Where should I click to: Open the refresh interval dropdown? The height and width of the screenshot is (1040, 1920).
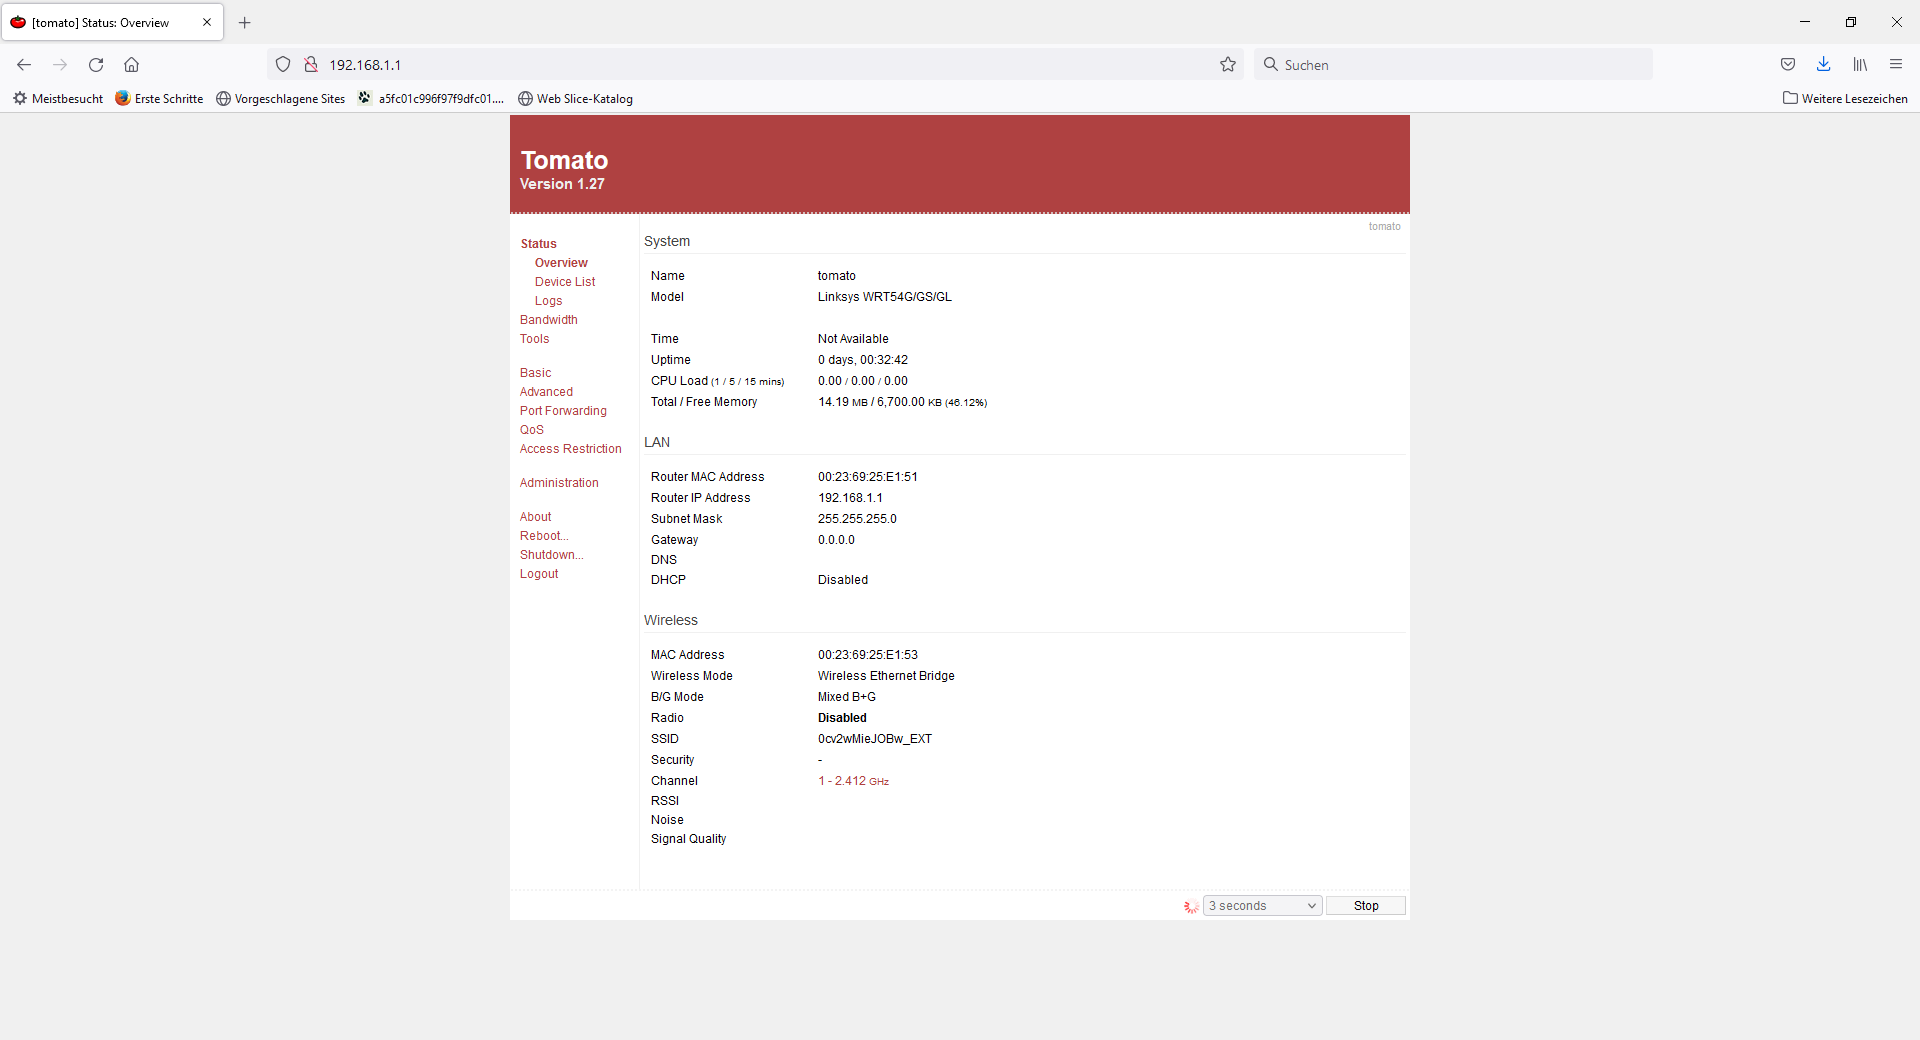[x=1263, y=906]
